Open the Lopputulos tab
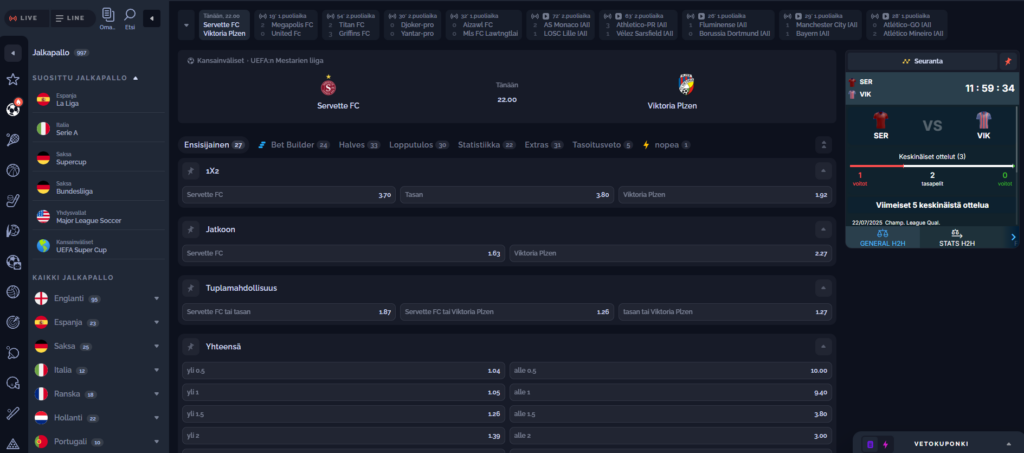The image size is (1024, 453). coord(419,145)
